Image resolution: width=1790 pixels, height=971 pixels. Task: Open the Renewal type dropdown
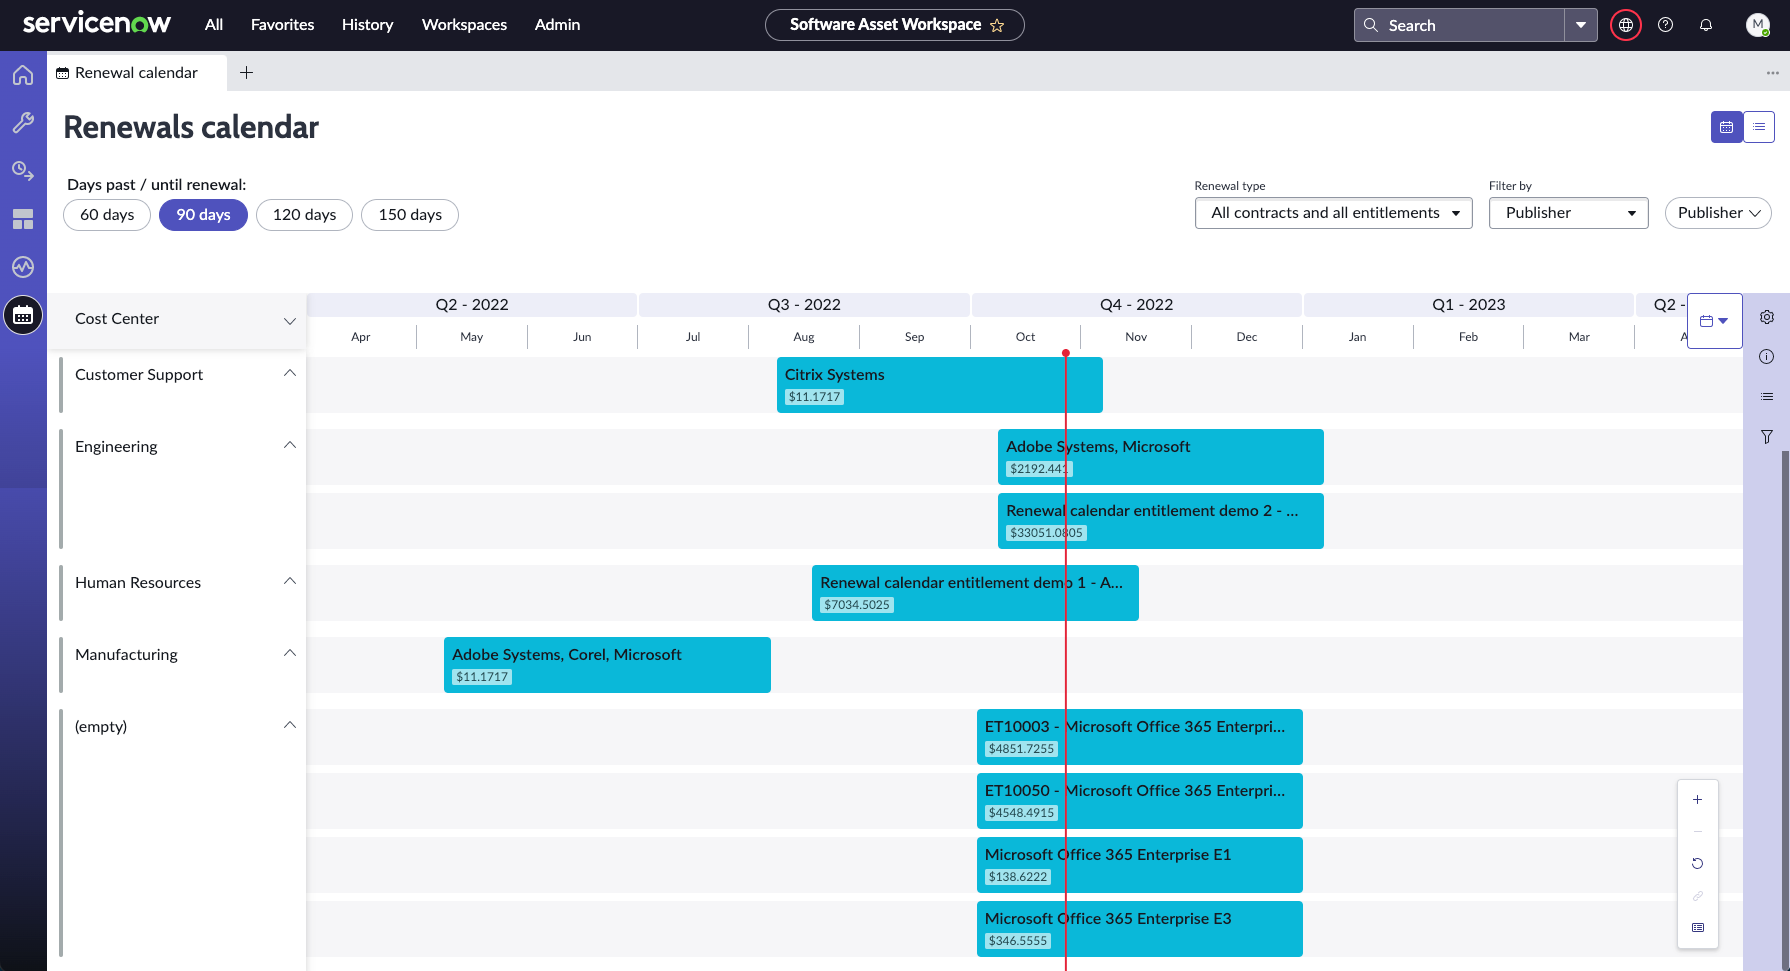[x=1333, y=213]
